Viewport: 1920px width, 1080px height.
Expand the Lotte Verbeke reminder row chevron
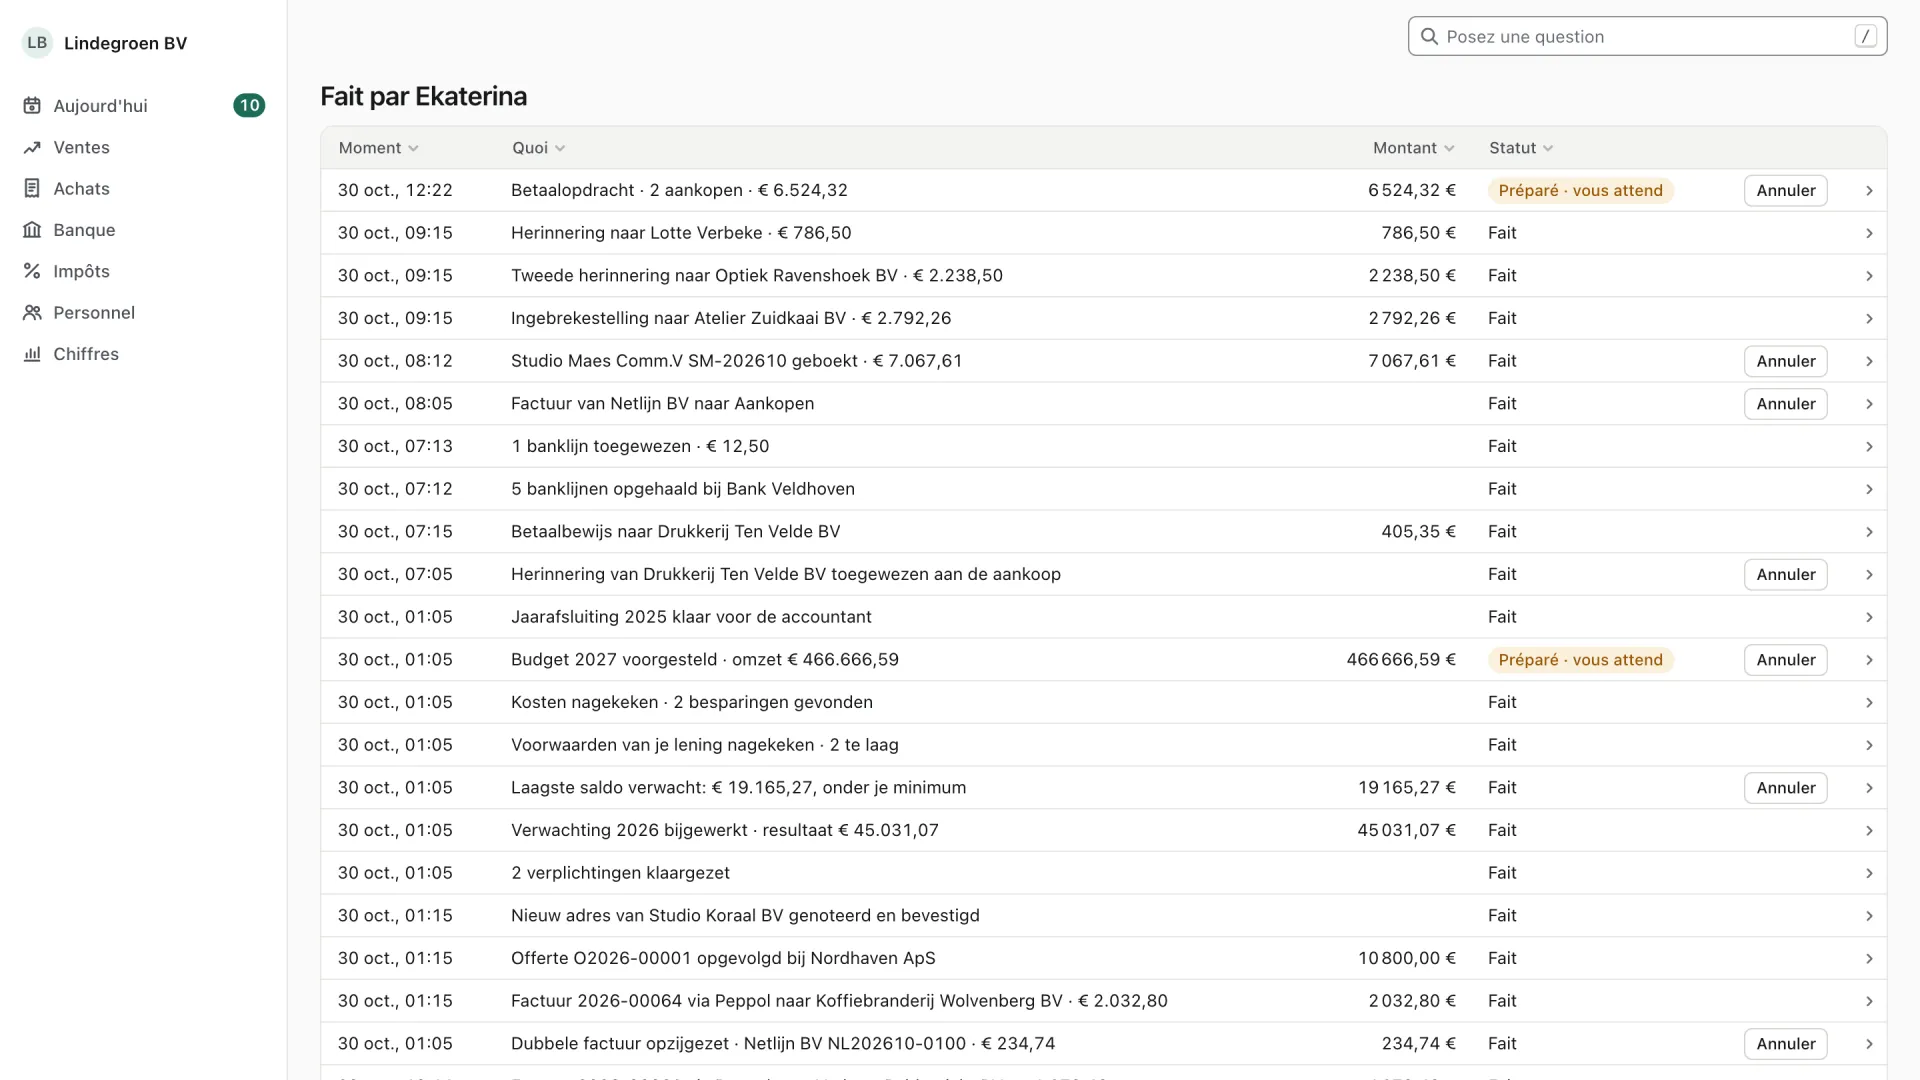1869,233
